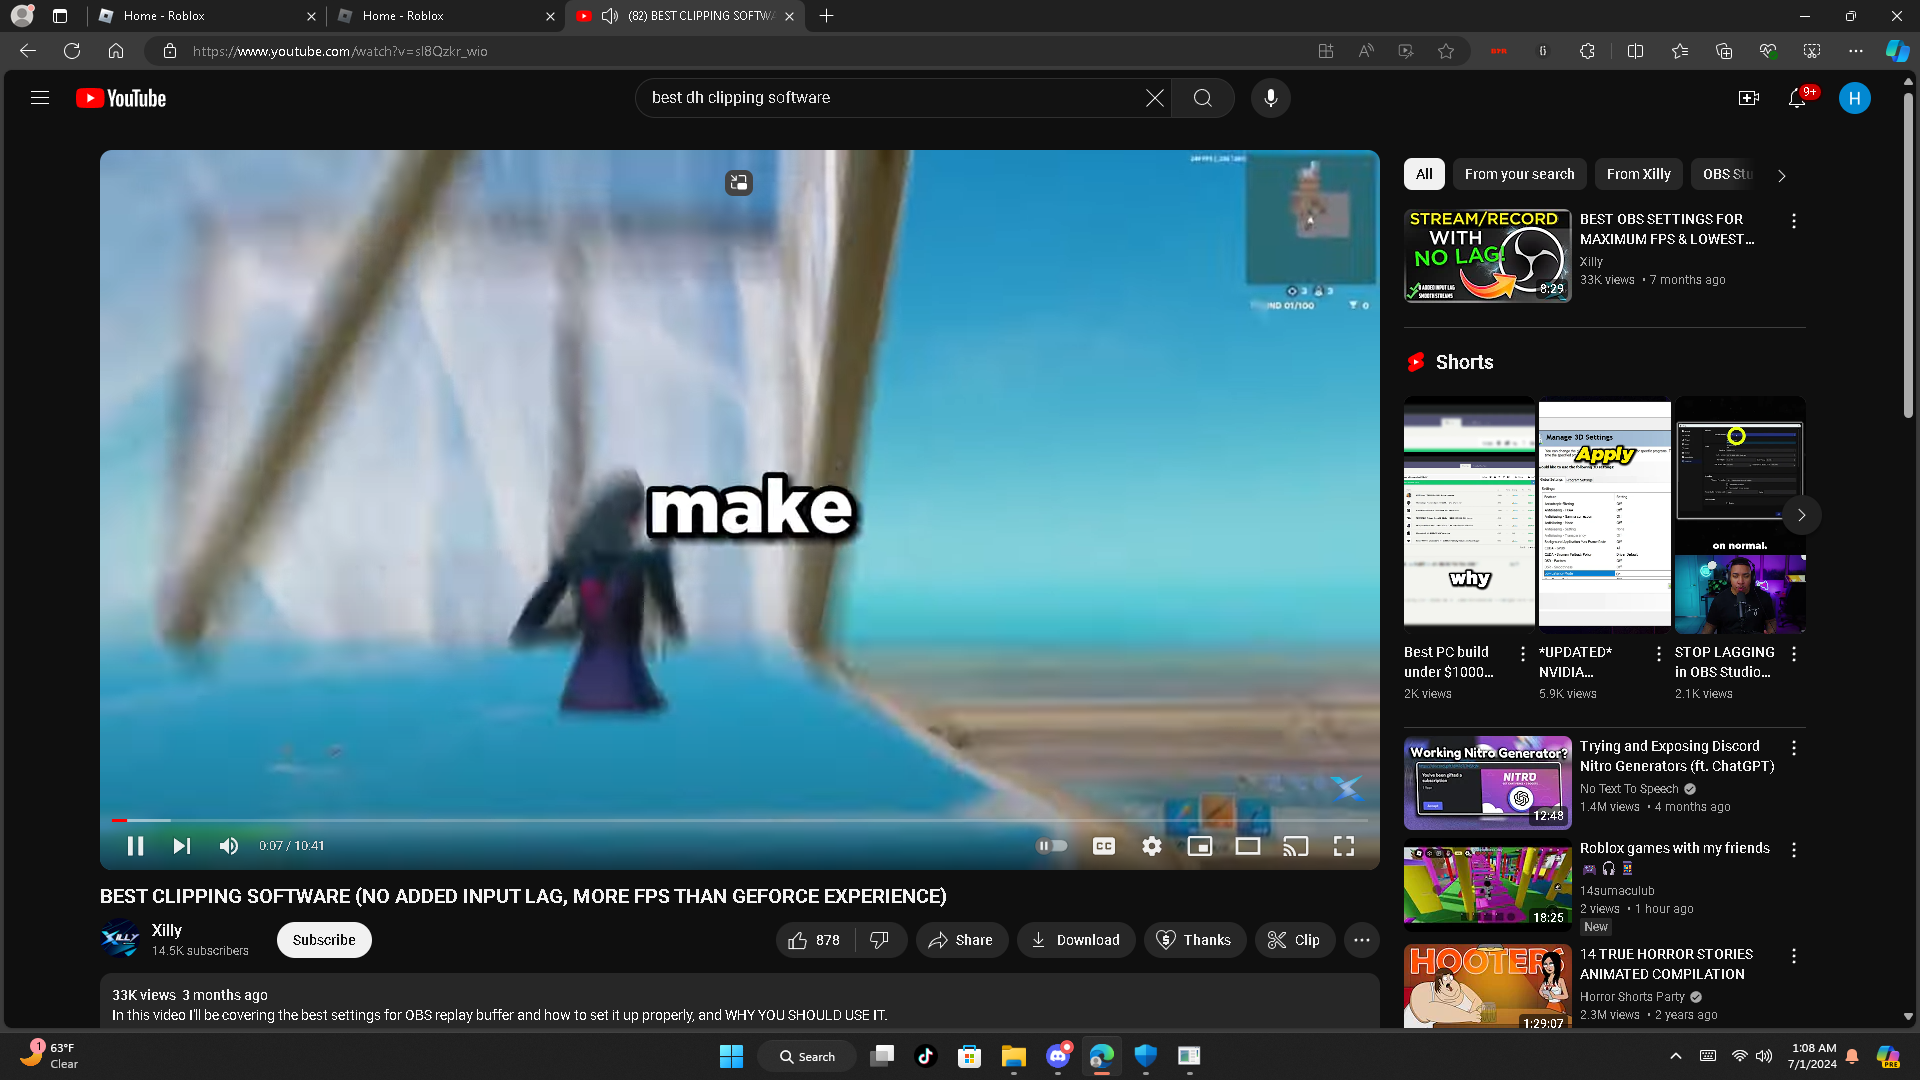The image size is (1920, 1080).
Task: Seek along the video progress bar
Action: [740, 820]
